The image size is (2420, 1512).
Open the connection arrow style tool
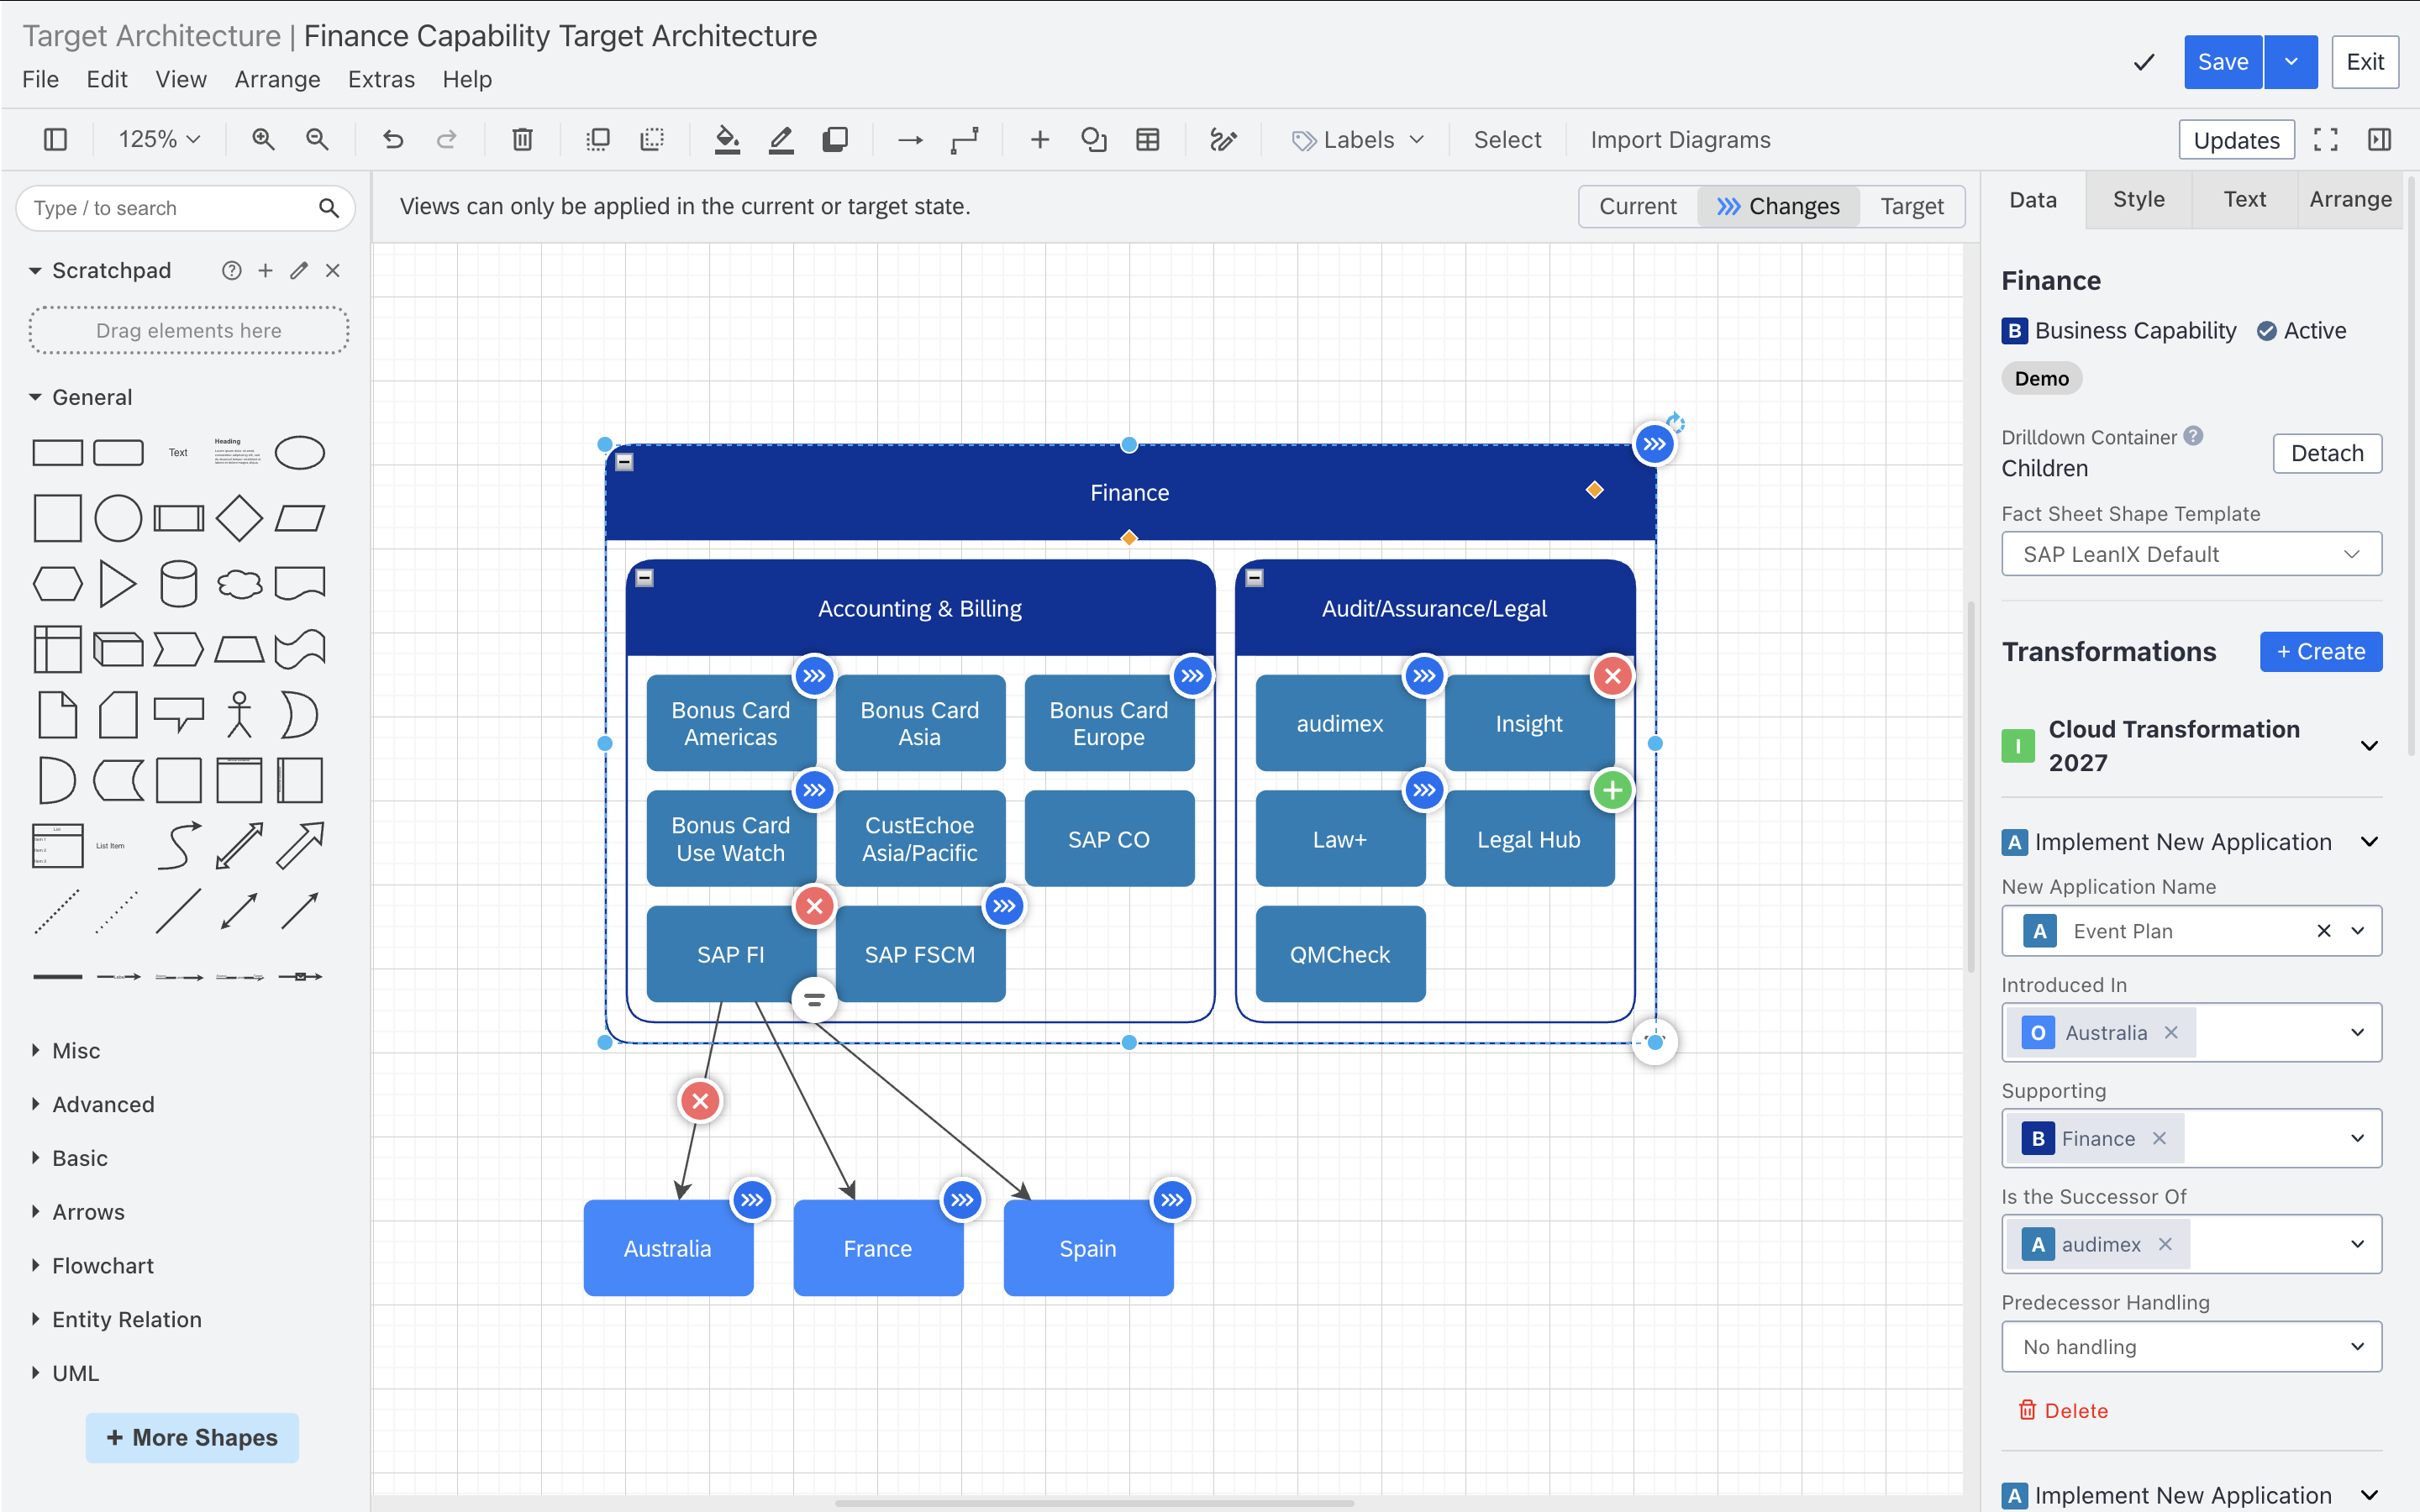pos(910,140)
